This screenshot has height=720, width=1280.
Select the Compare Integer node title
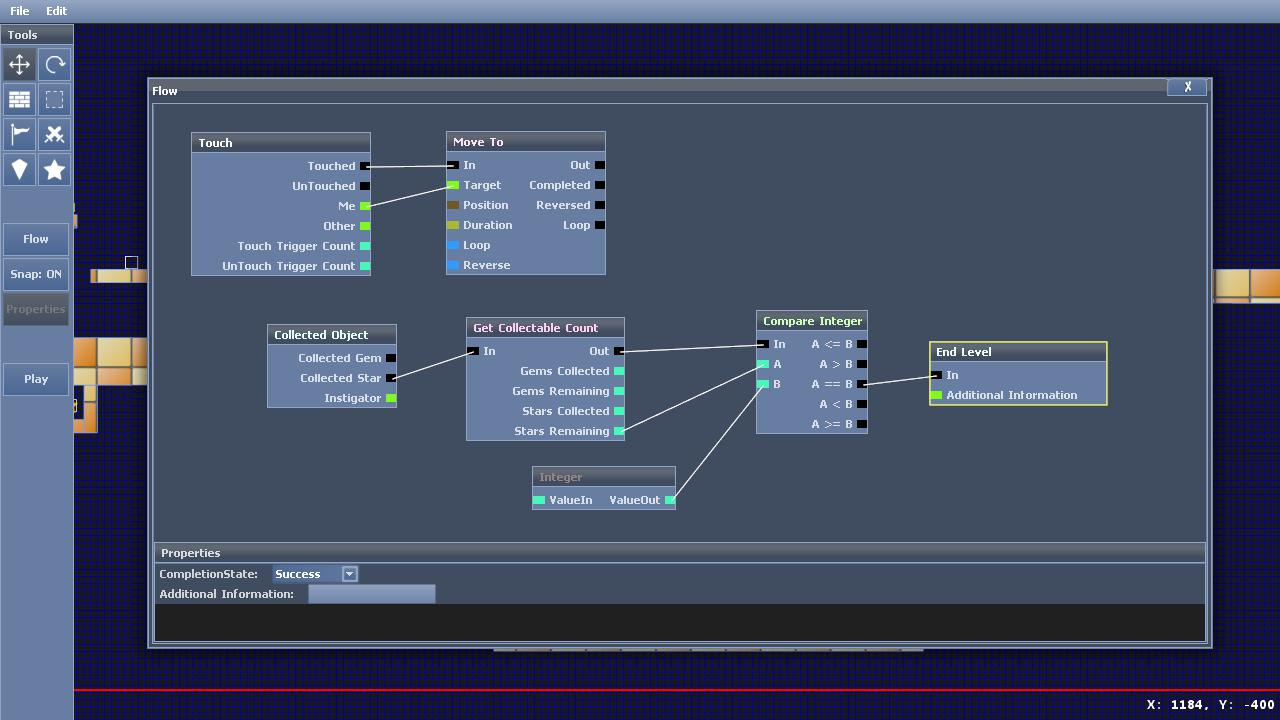pos(812,321)
